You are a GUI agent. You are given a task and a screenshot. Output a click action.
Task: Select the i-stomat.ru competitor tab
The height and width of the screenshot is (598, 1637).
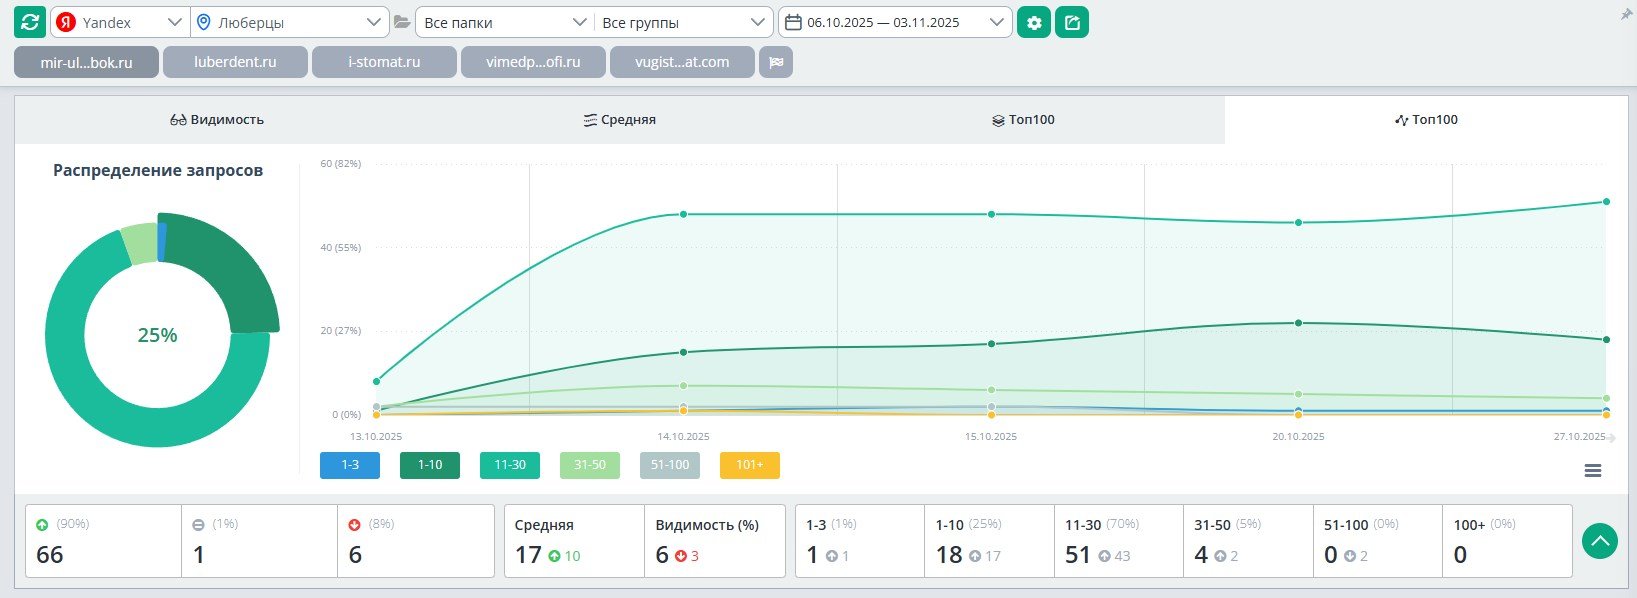tap(384, 62)
